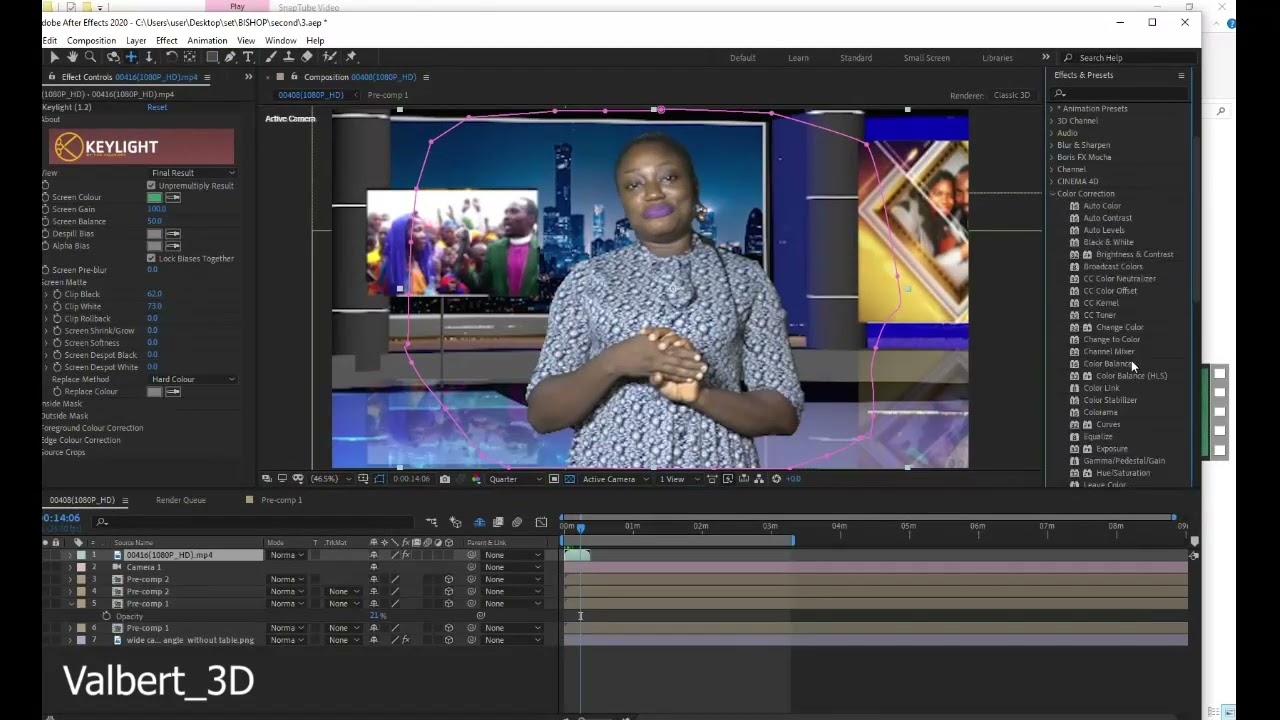
Task: Select the Rectangle shape tool
Action: tap(212, 57)
